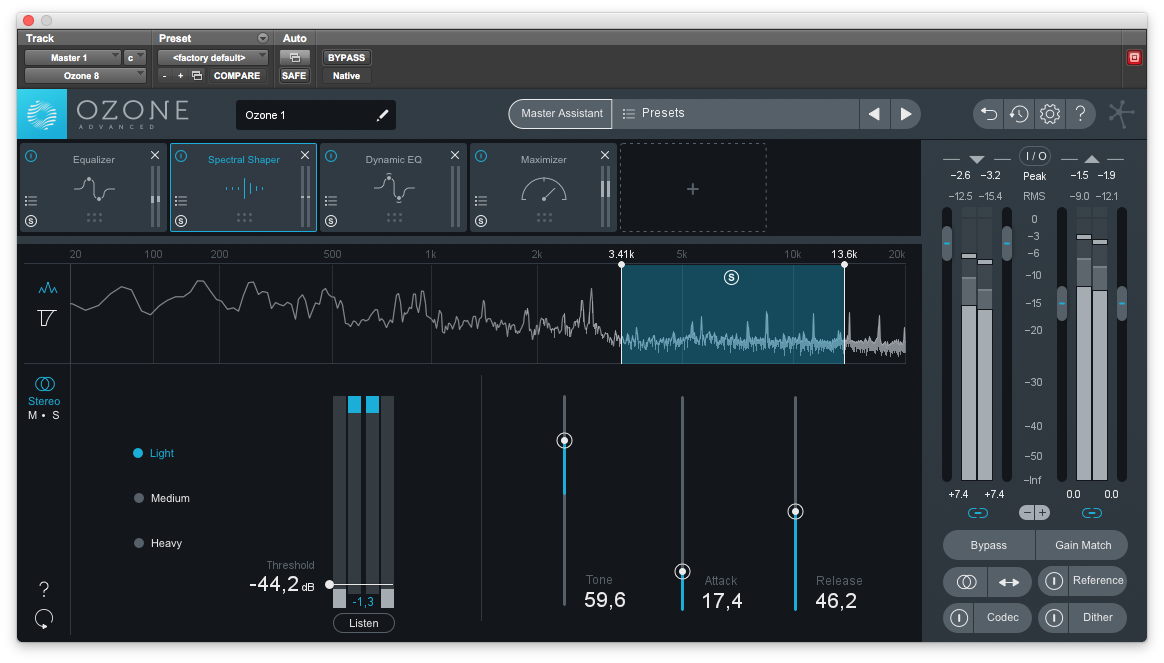Toggle the I/O meter button
Image resolution: width=1164 pixels, height=663 pixels.
tap(1035, 156)
